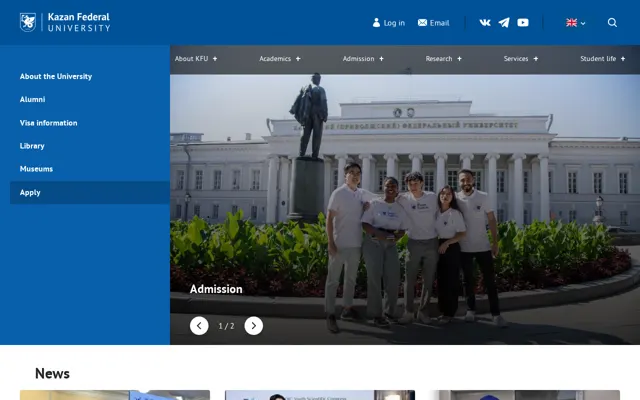Open the first news card thumbnail

click(115, 395)
